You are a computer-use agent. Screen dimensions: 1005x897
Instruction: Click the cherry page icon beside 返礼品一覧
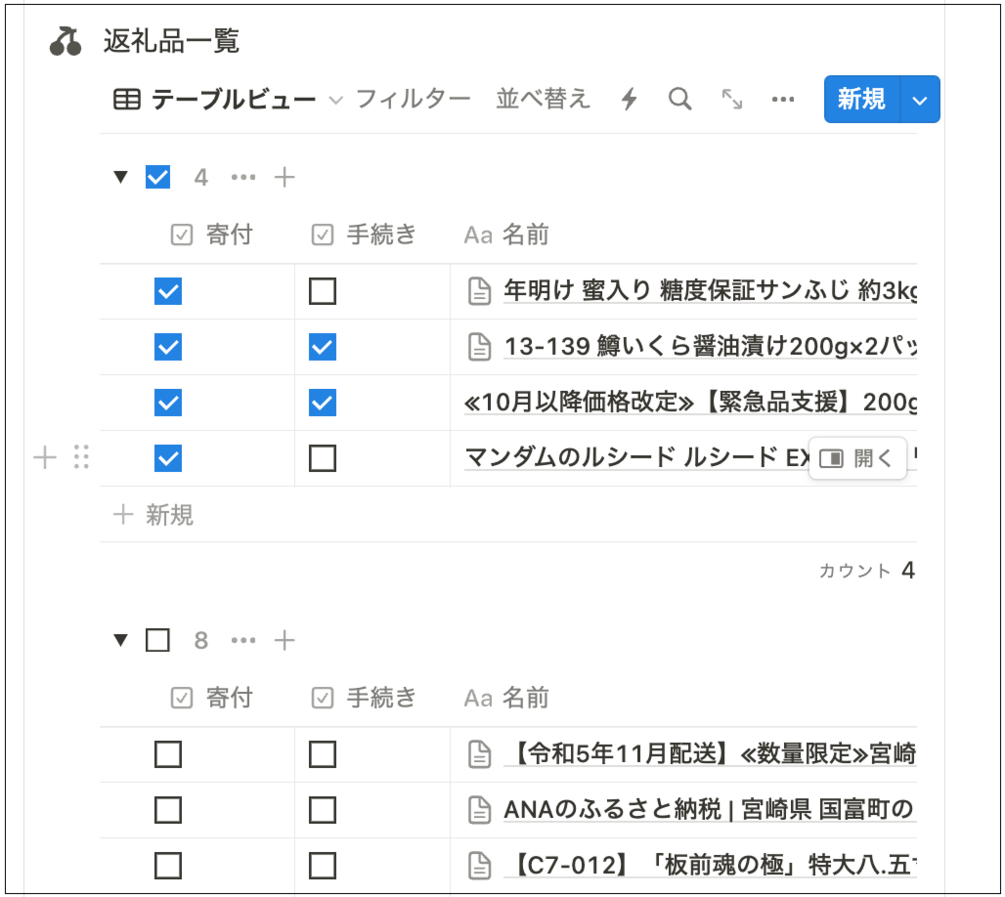point(66,42)
